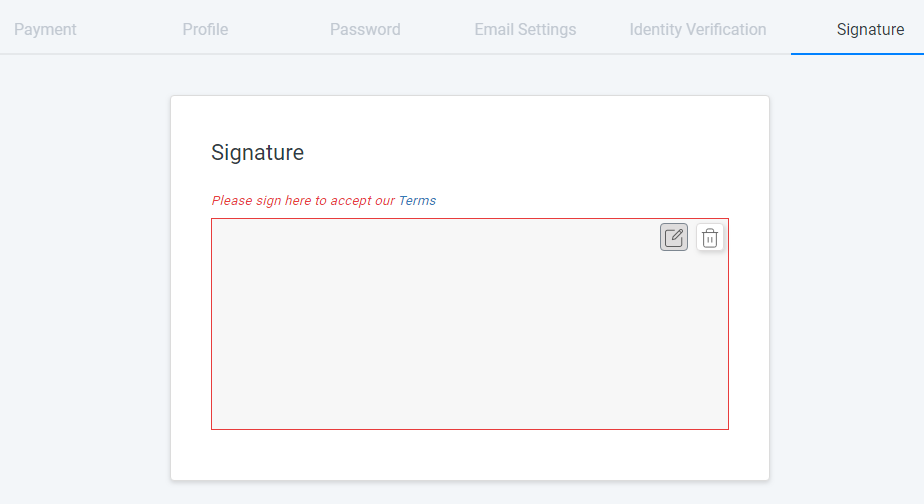Open the Terms link

tap(417, 200)
